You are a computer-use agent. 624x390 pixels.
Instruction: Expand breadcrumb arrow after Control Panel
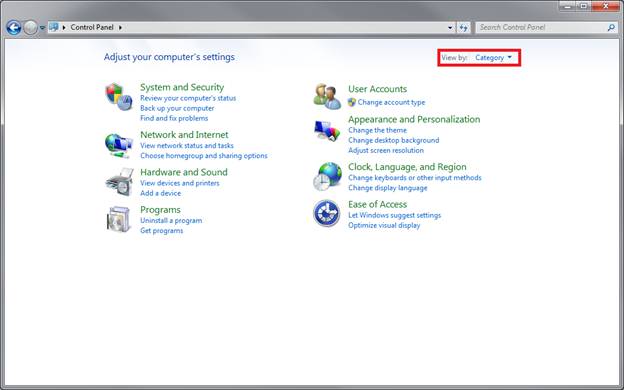click(x=120, y=27)
